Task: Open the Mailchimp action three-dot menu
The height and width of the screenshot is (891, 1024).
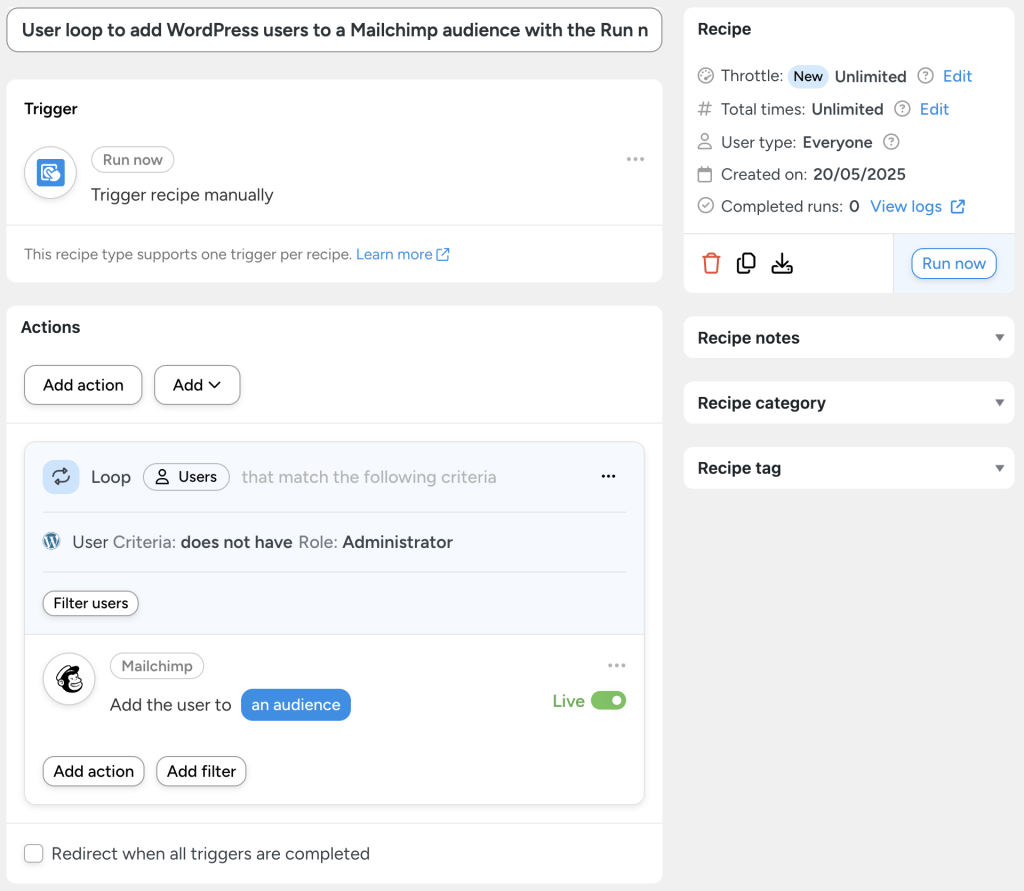Action: (x=617, y=665)
